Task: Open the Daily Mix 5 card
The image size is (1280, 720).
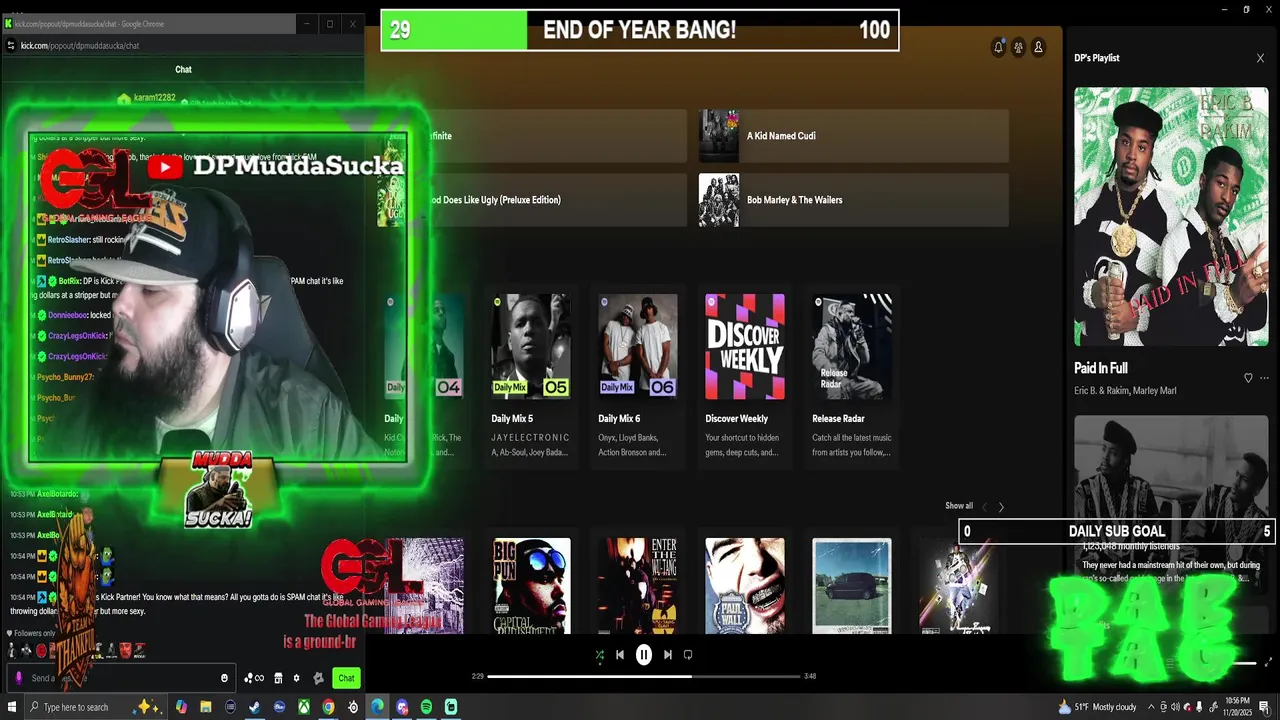Action: point(531,377)
